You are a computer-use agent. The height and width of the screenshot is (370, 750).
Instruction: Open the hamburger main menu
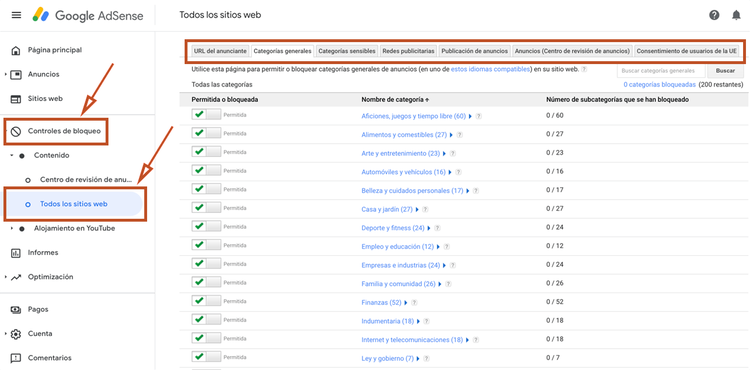[16, 15]
